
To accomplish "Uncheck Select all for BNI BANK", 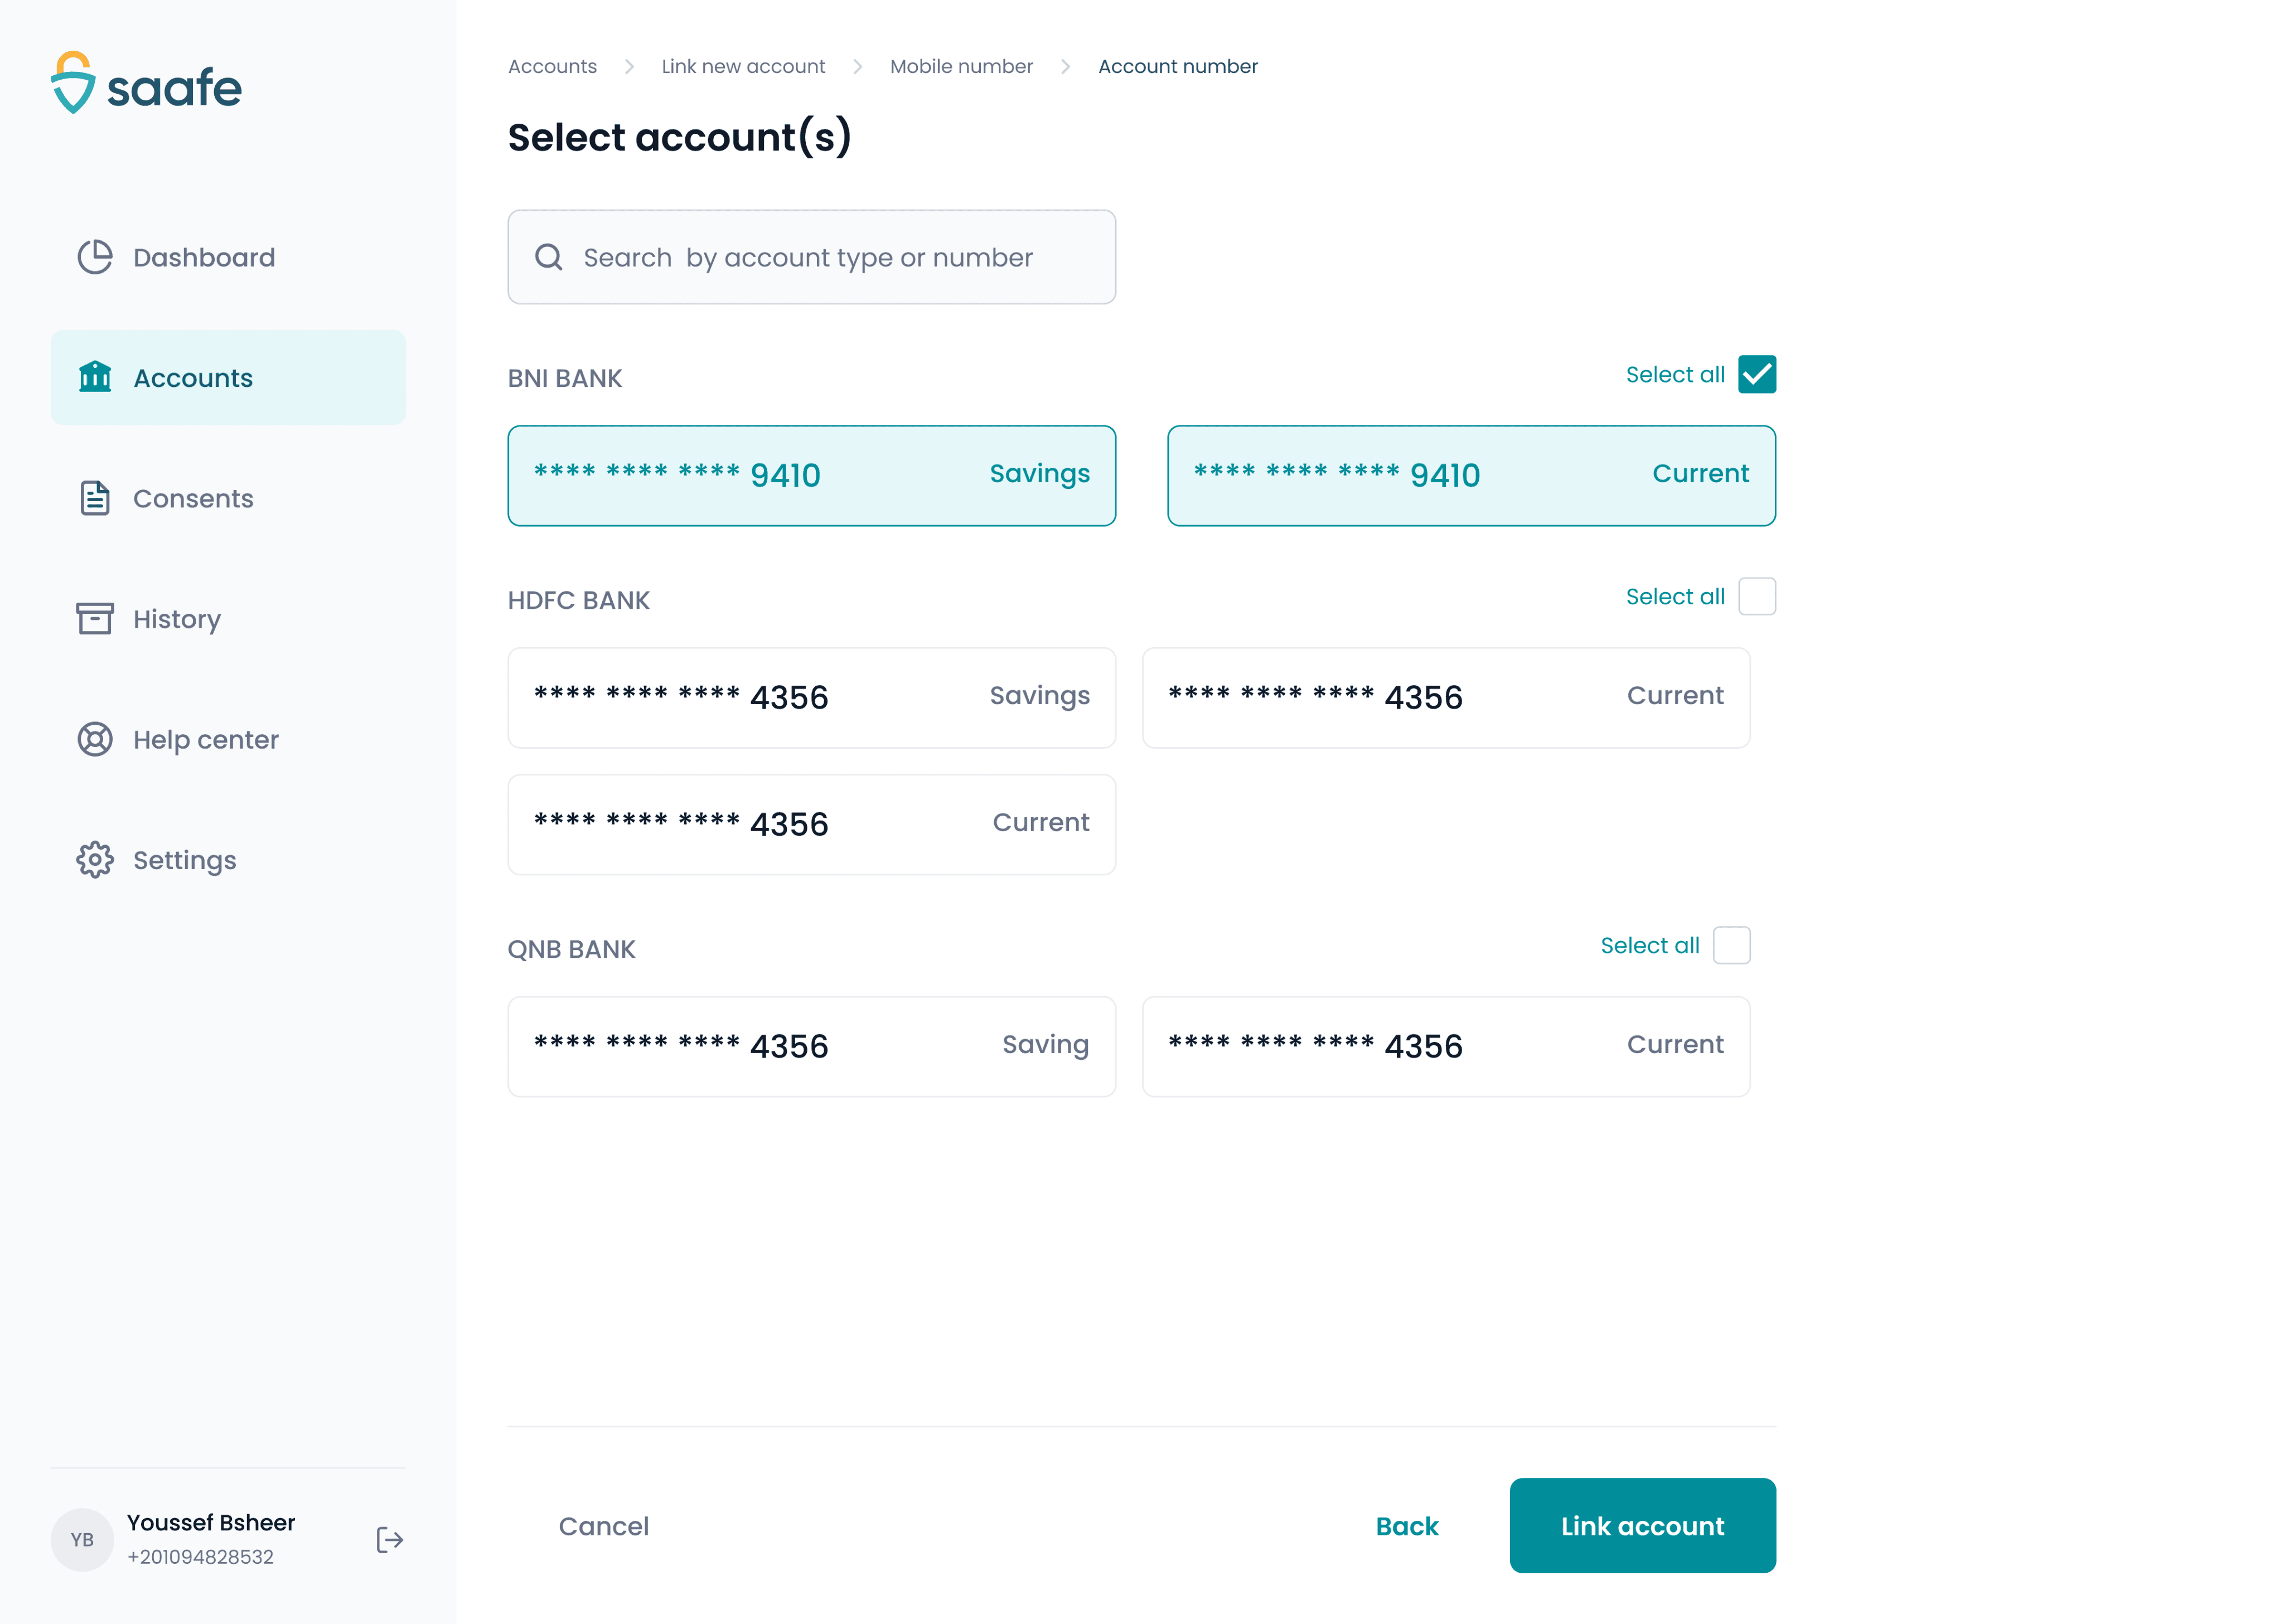I will click(x=1757, y=375).
